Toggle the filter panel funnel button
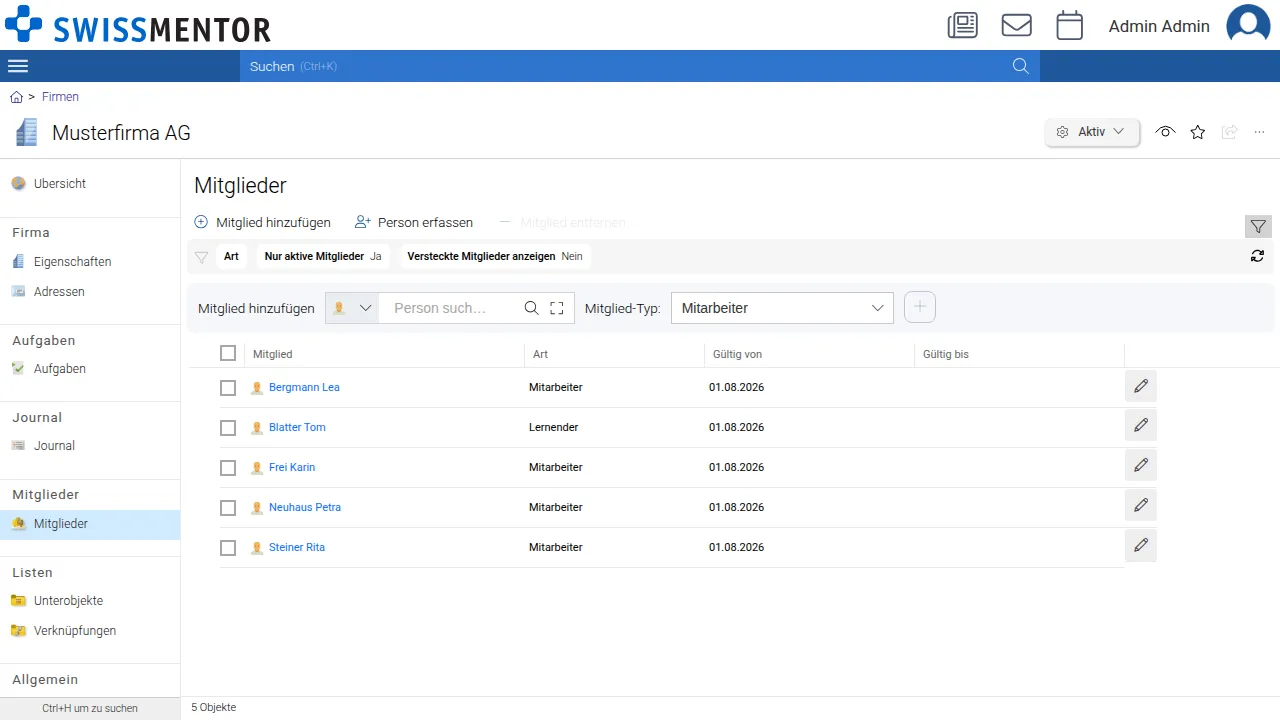Image resolution: width=1280 pixels, height=720 pixels. pyautogui.click(x=1258, y=227)
